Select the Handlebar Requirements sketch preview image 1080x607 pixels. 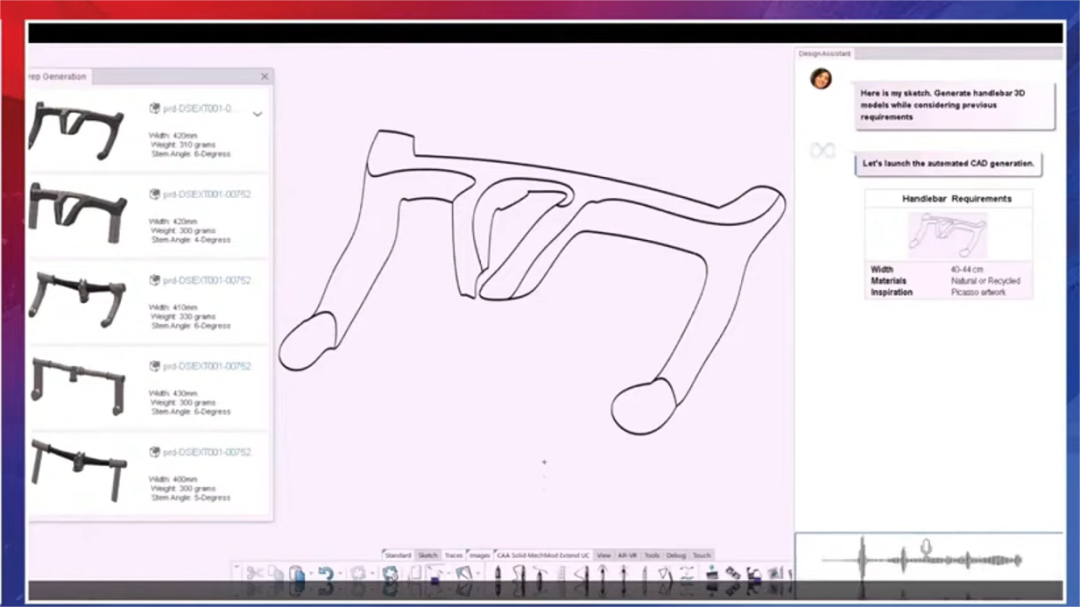(x=946, y=235)
